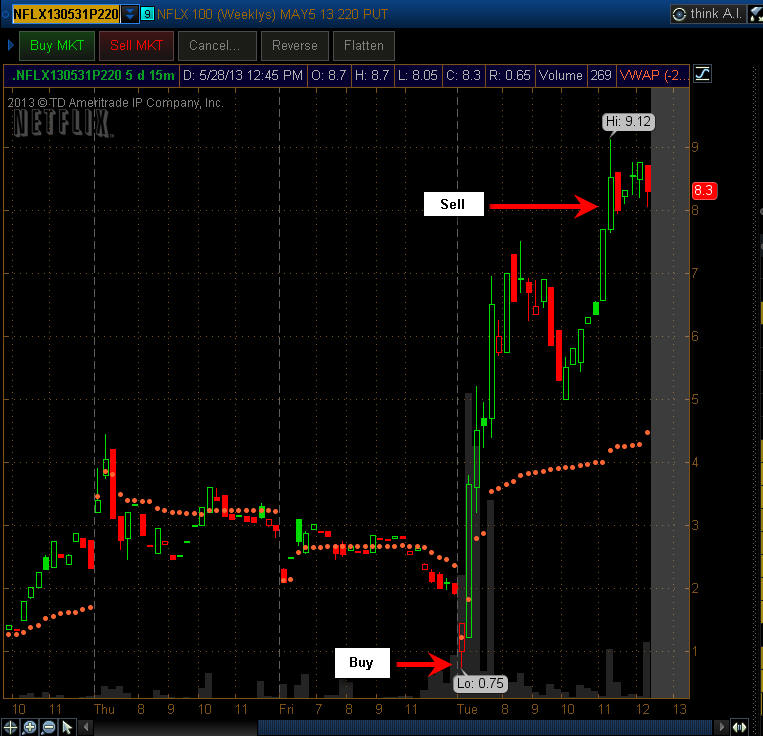Click the NFLX 100 (Weeklys) description text
763x736 pixels.
[272, 14]
